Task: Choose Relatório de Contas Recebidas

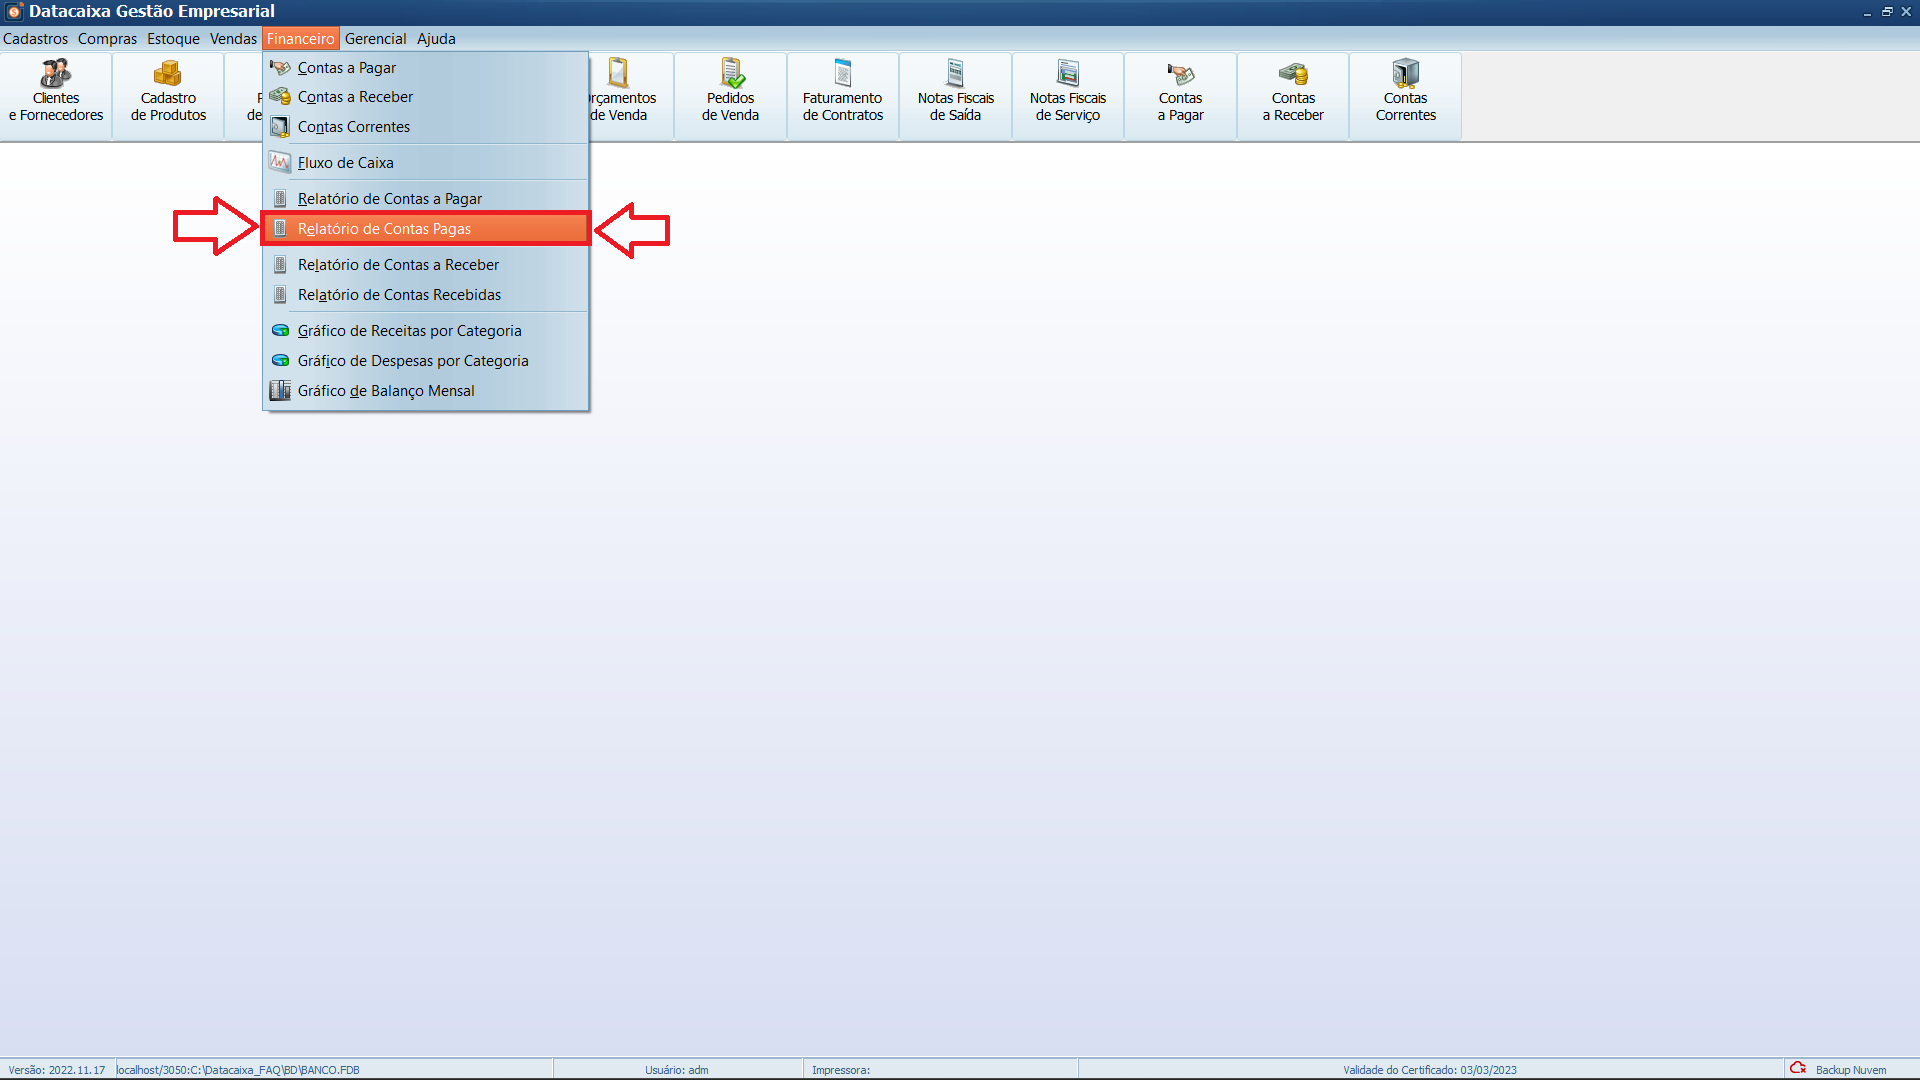Action: pos(399,295)
